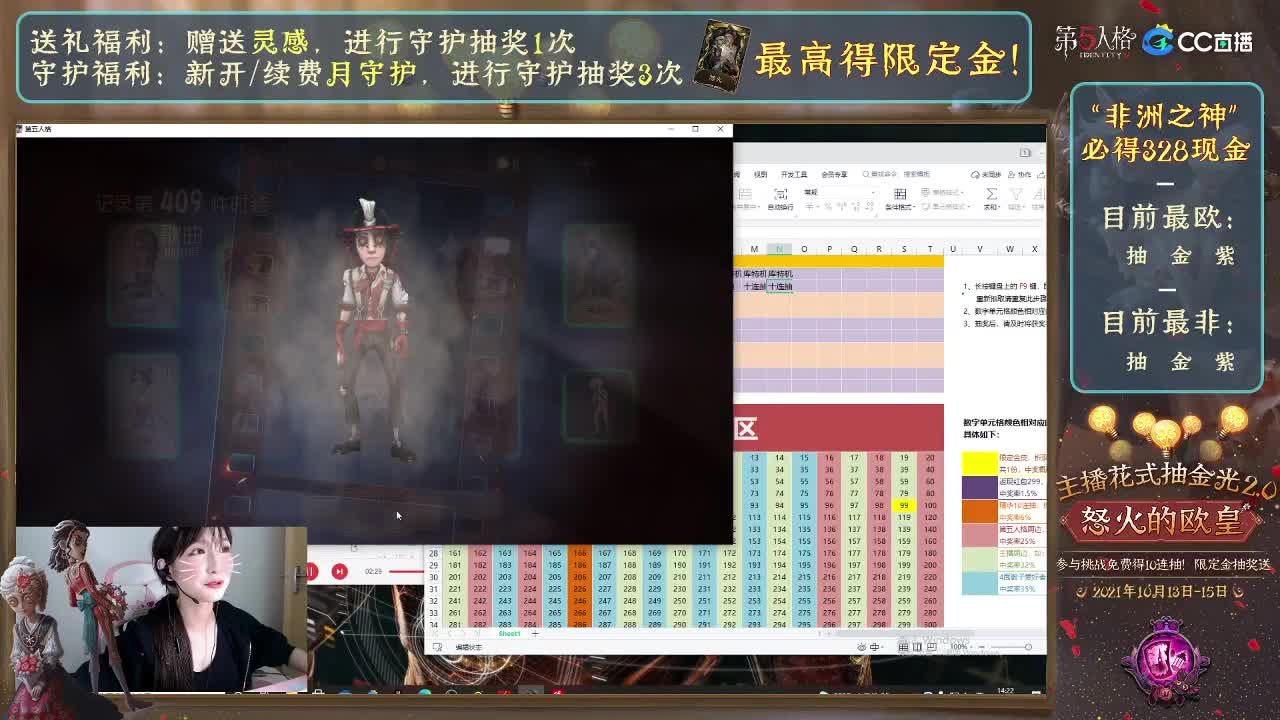1280x720 pixels.
Task: Click the purple legend color swatch
Action: [x=980, y=487]
